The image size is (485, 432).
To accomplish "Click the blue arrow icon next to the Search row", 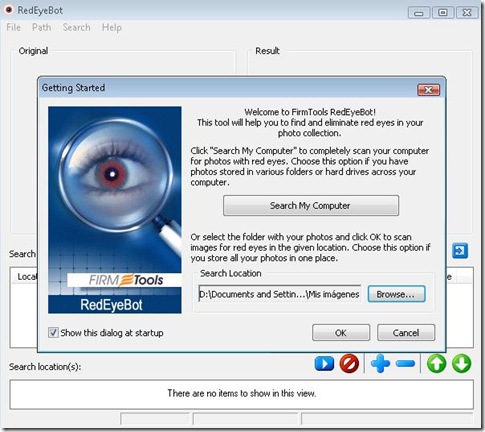I will (x=460, y=251).
